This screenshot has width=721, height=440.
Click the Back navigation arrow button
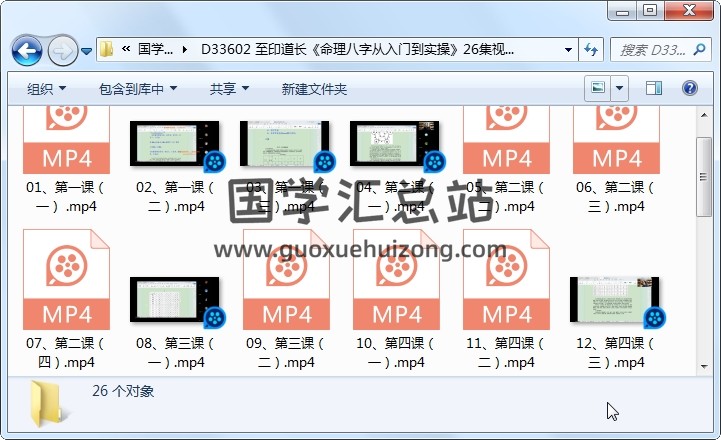[x=26, y=49]
